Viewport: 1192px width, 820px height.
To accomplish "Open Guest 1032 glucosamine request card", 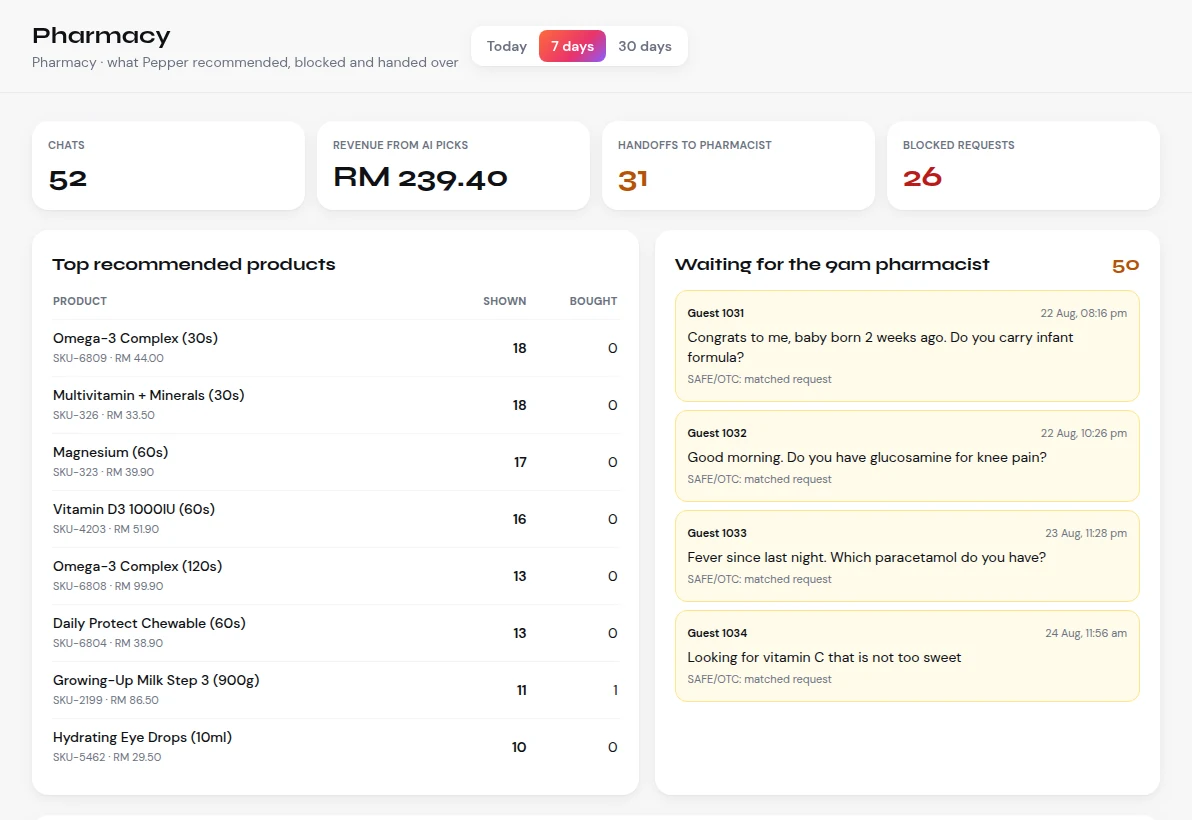I will (907, 456).
